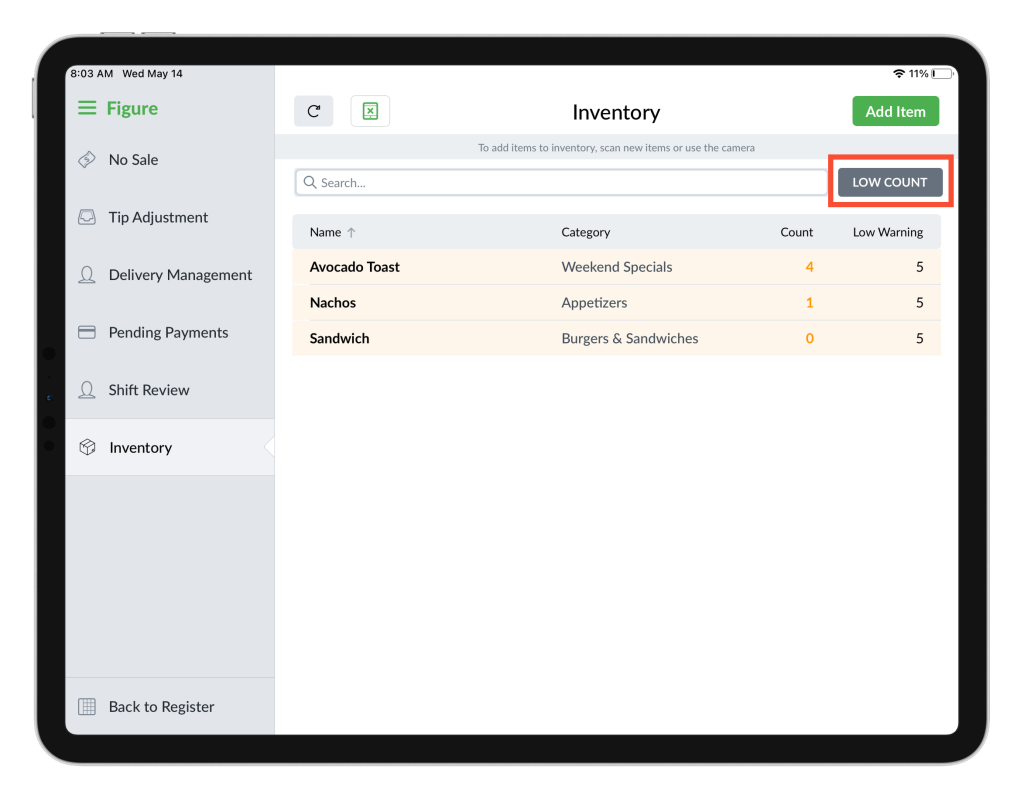Click the Shift Review person icon
Screen dimensions: 1024x800
pos(87,390)
